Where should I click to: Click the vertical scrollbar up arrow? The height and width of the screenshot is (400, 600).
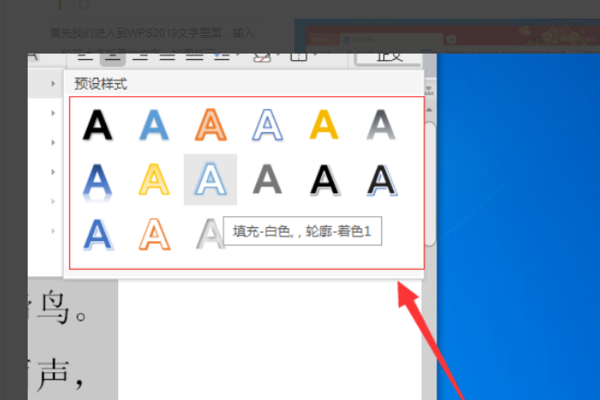click(429, 110)
